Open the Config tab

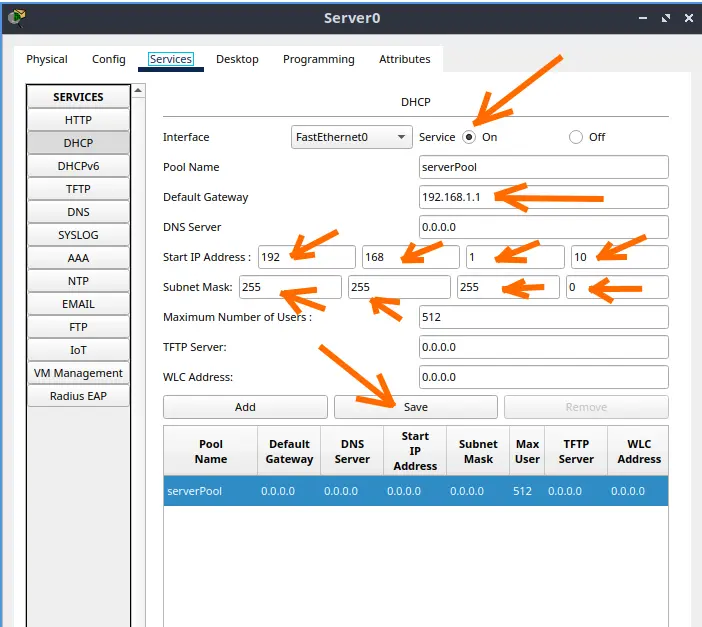[x=109, y=59]
